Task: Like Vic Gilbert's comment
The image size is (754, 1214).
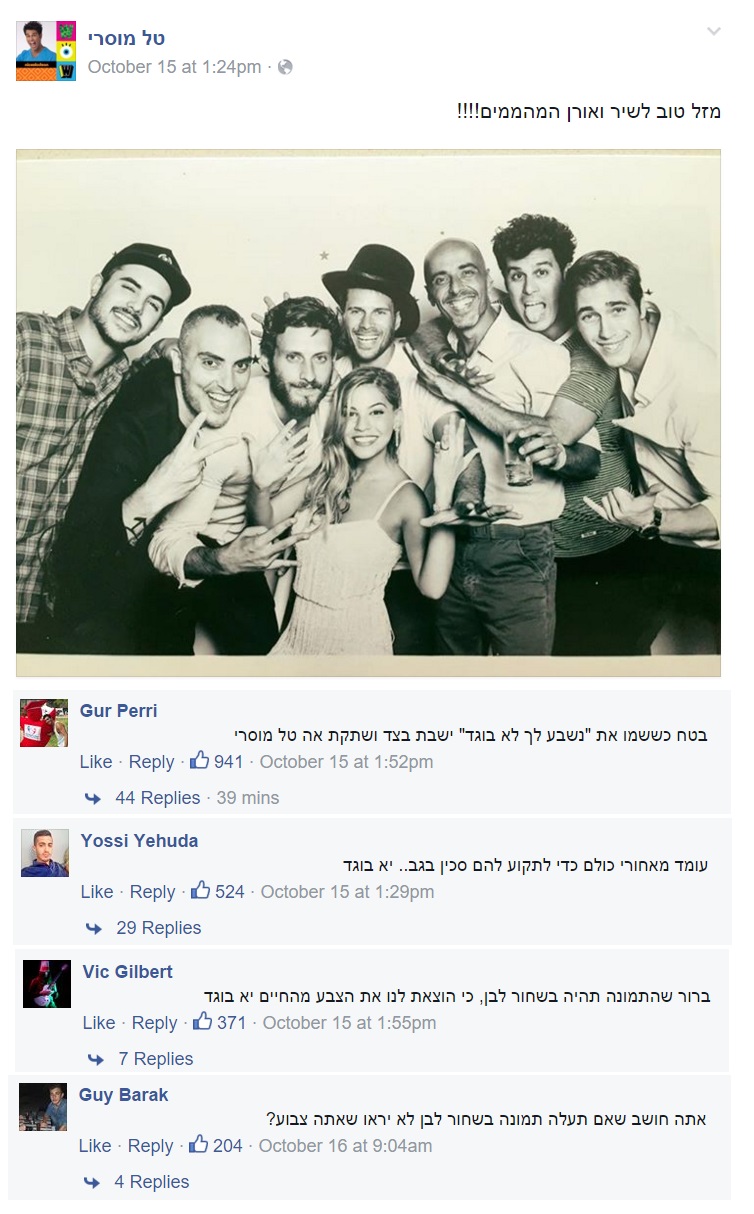Action: pyautogui.click(x=99, y=1023)
